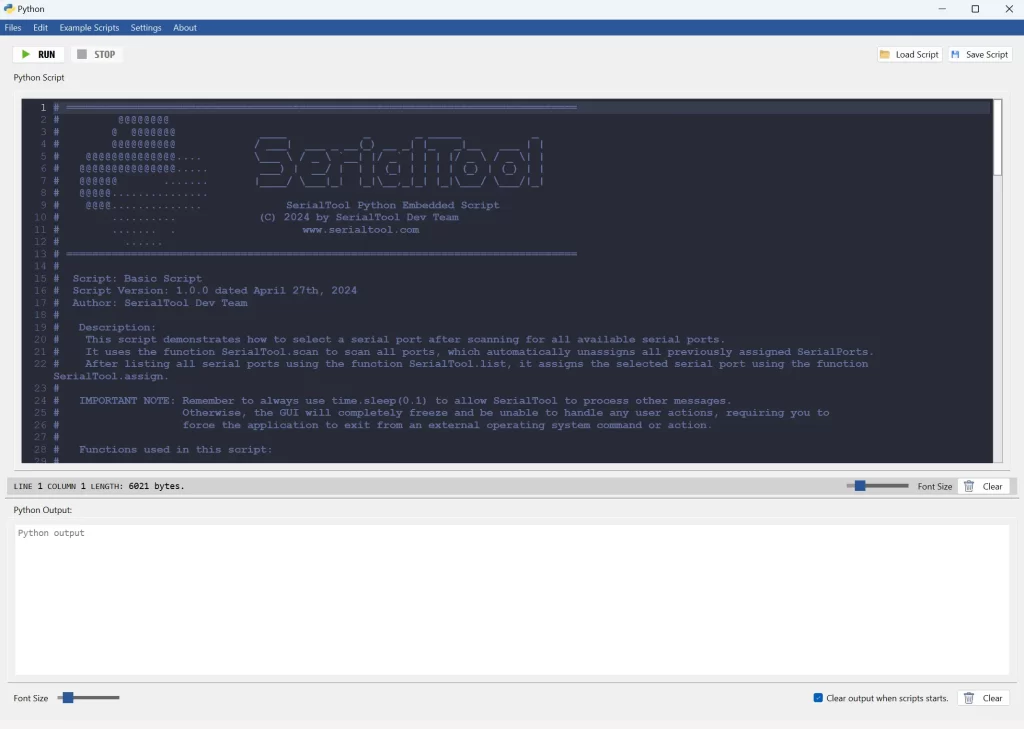Click the 'SerialTool Python Embedded Script' header text

click(392, 205)
